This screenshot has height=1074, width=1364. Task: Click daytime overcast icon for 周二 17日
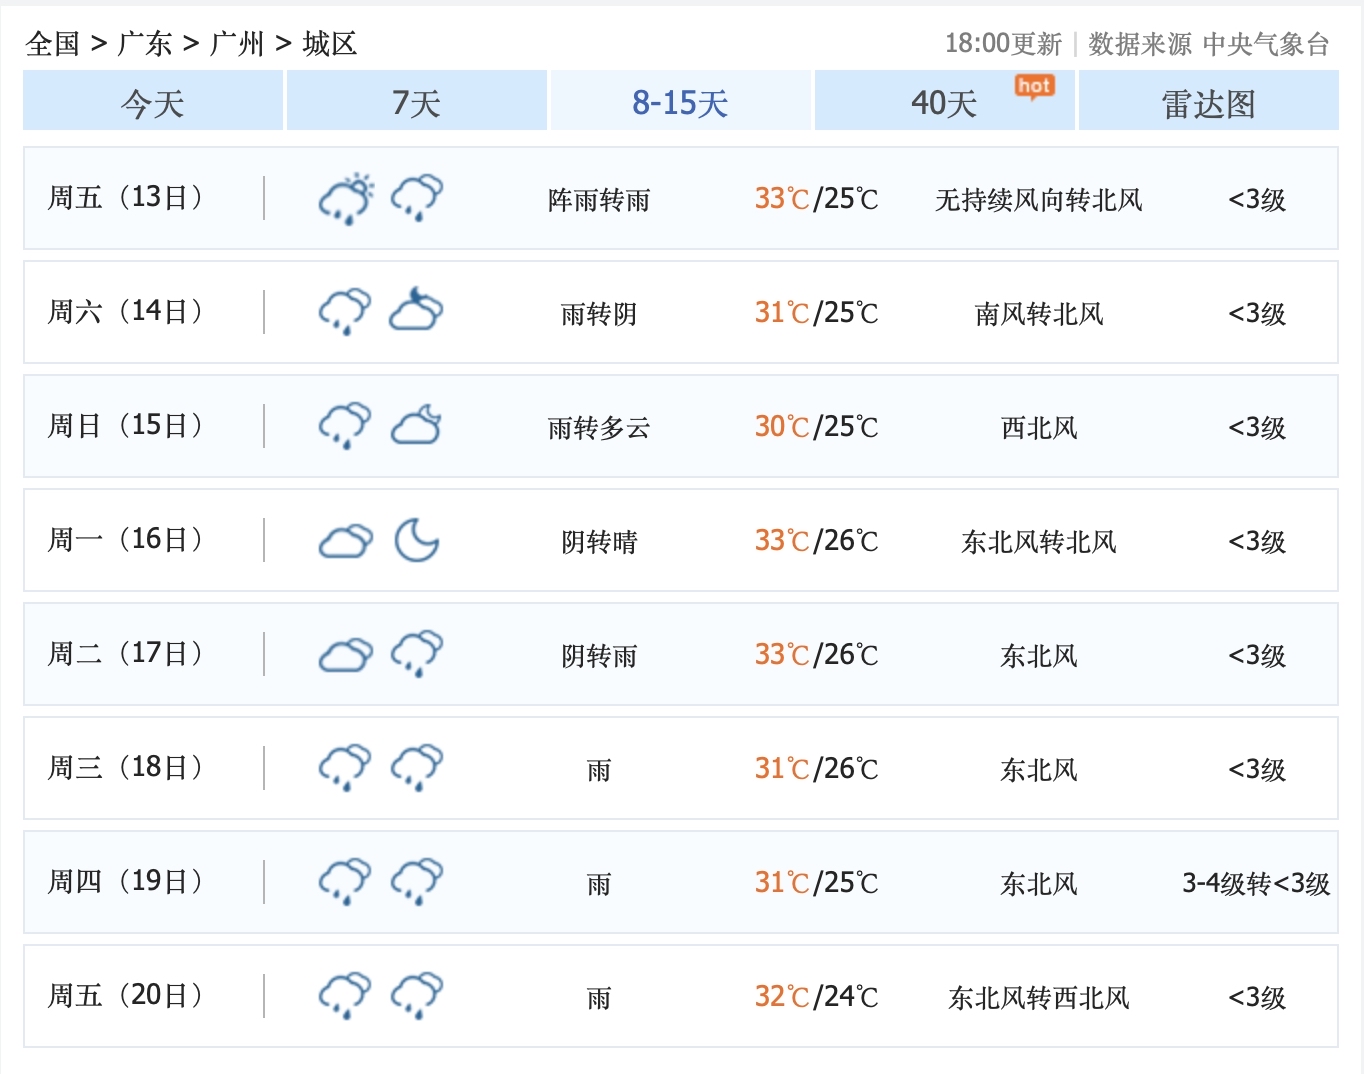point(346,656)
